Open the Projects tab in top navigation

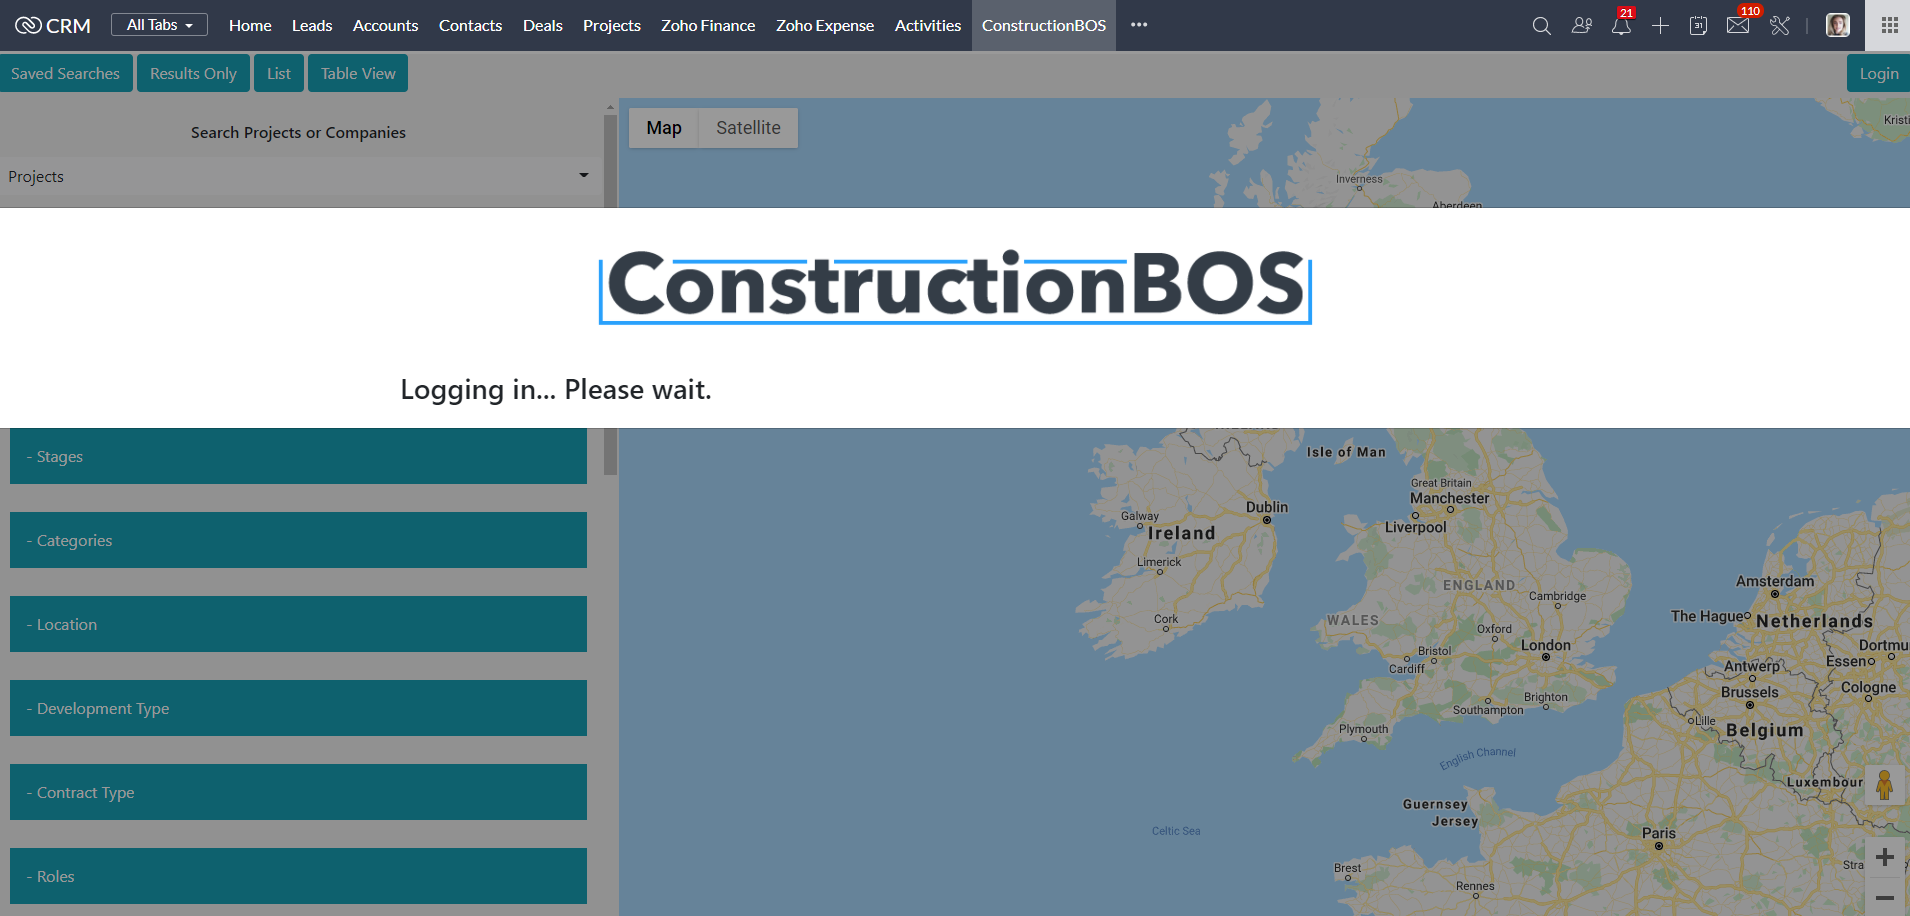point(612,25)
